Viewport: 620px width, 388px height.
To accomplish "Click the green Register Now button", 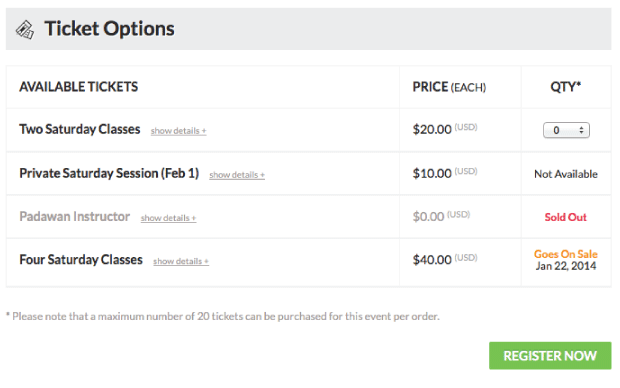I will pos(550,356).
